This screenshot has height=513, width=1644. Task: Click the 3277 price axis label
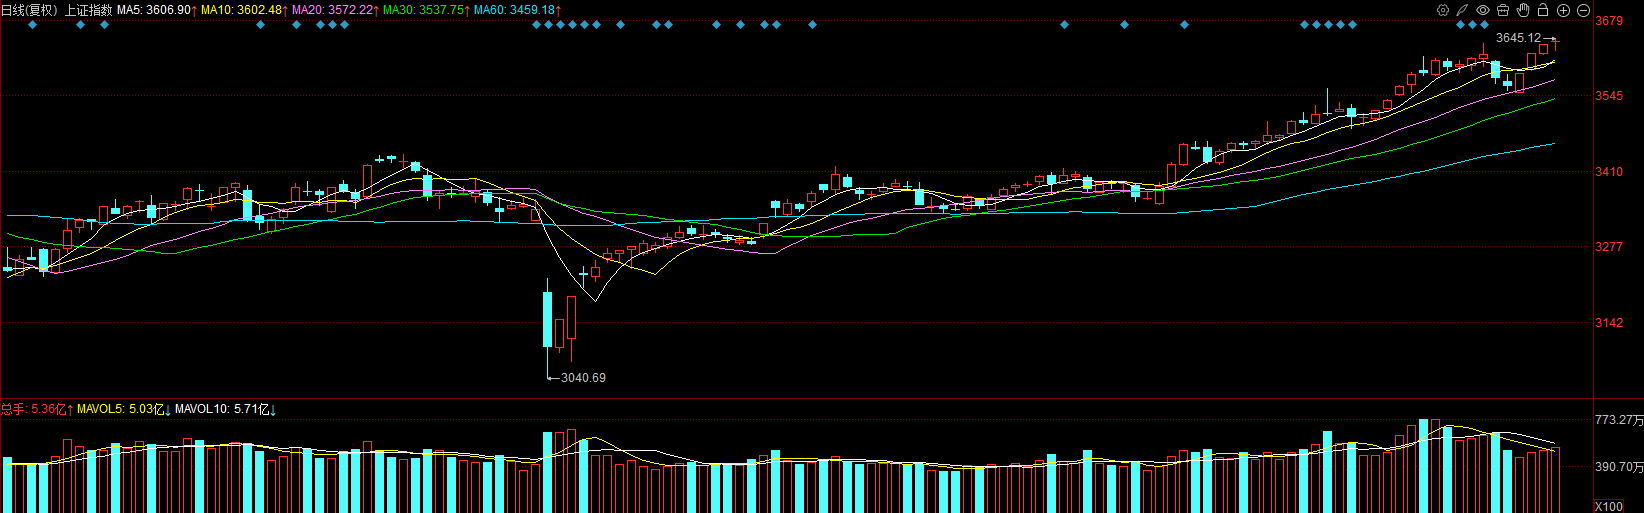click(1609, 247)
